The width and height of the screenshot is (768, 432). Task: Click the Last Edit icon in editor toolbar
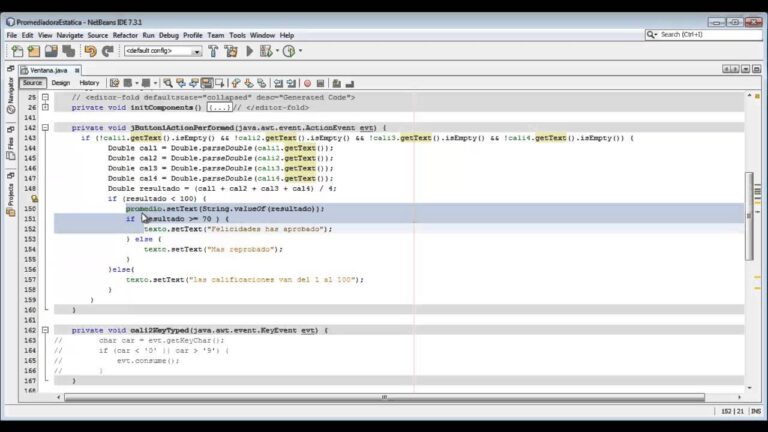coord(114,83)
